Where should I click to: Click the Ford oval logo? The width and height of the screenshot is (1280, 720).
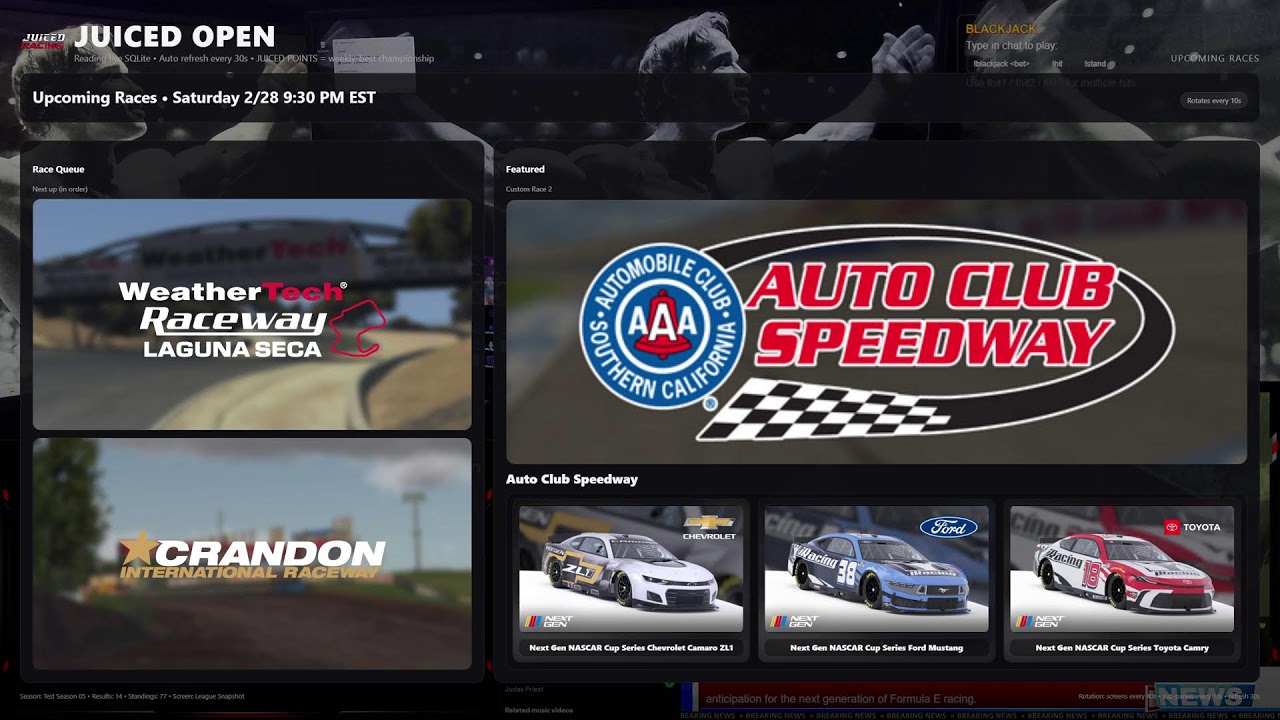tap(949, 526)
